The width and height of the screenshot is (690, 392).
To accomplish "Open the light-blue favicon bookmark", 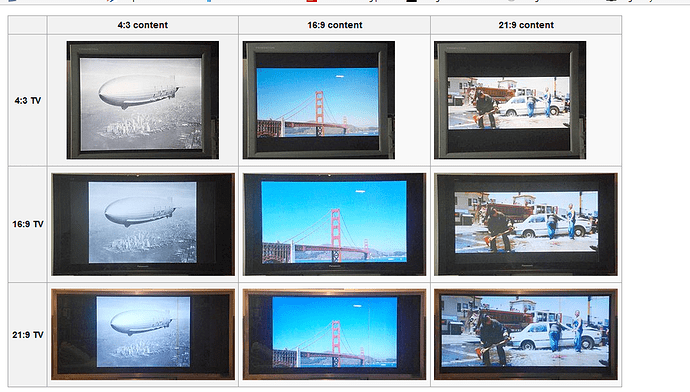I will tap(209, 1).
